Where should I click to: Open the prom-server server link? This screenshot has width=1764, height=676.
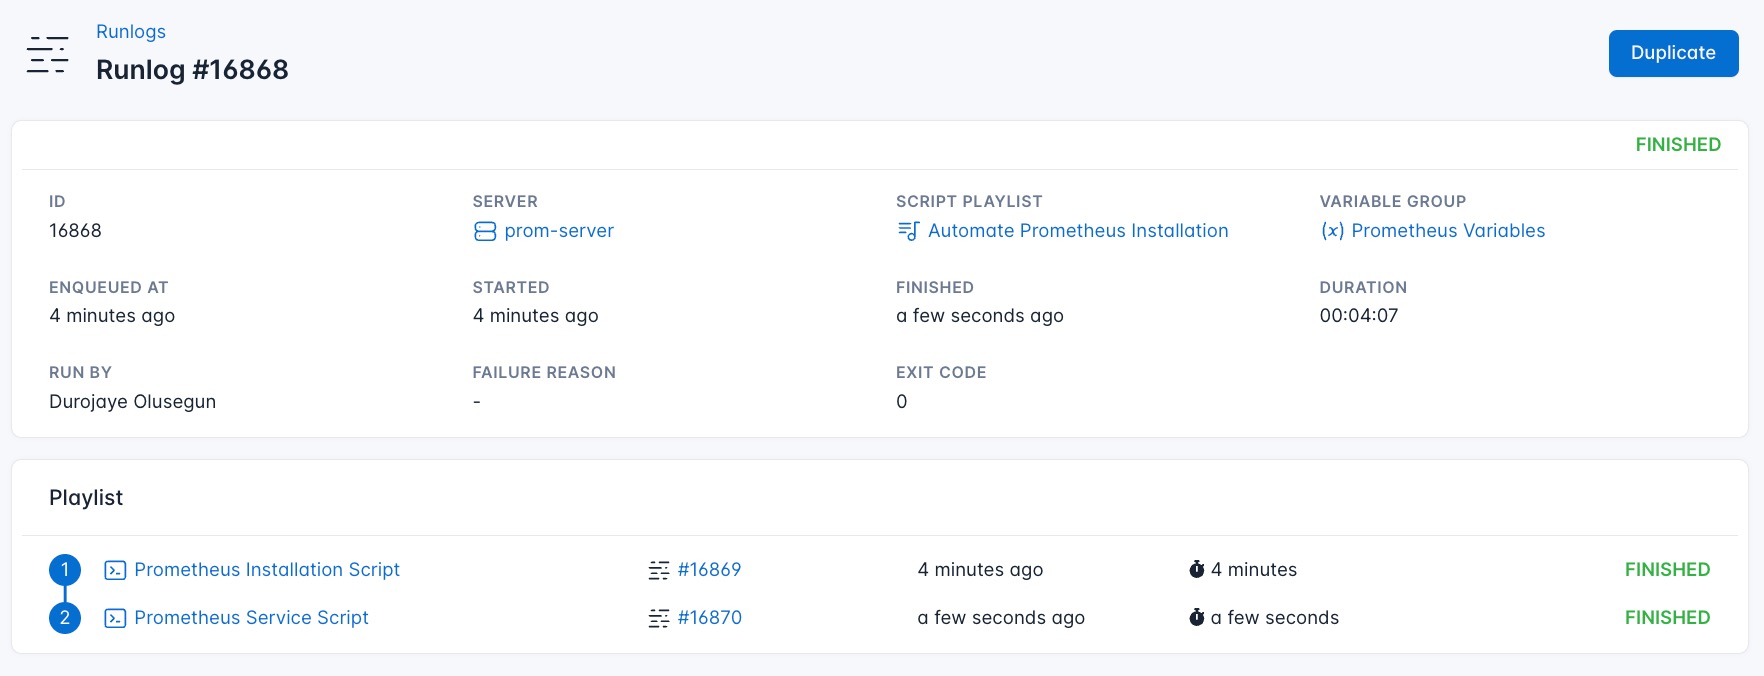[x=559, y=231]
